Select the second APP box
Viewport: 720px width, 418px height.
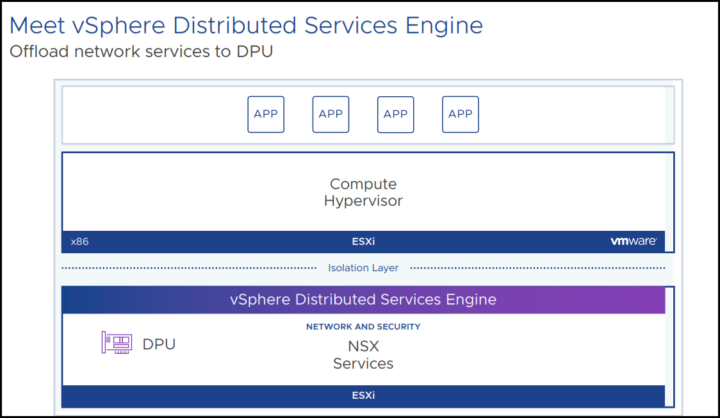pyautogui.click(x=331, y=114)
